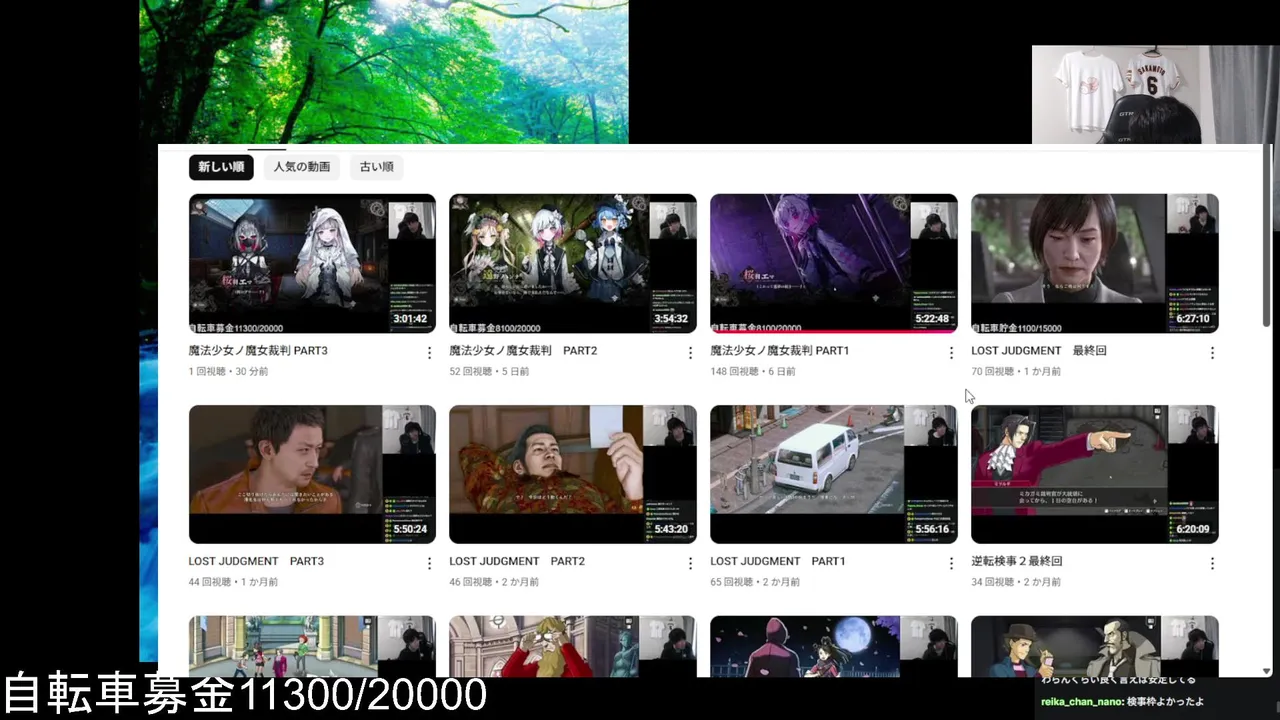Click the 5:50:24 duration badge

tap(410, 529)
